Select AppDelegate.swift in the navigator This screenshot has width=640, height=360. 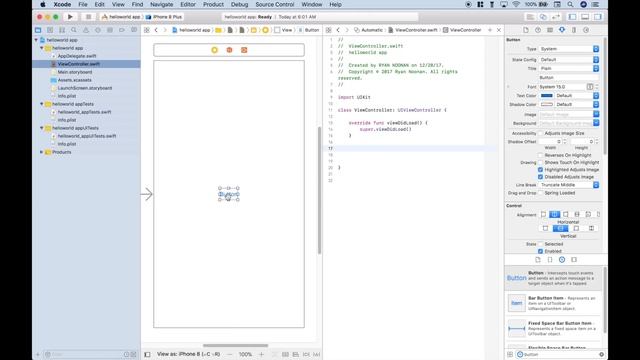click(77, 56)
